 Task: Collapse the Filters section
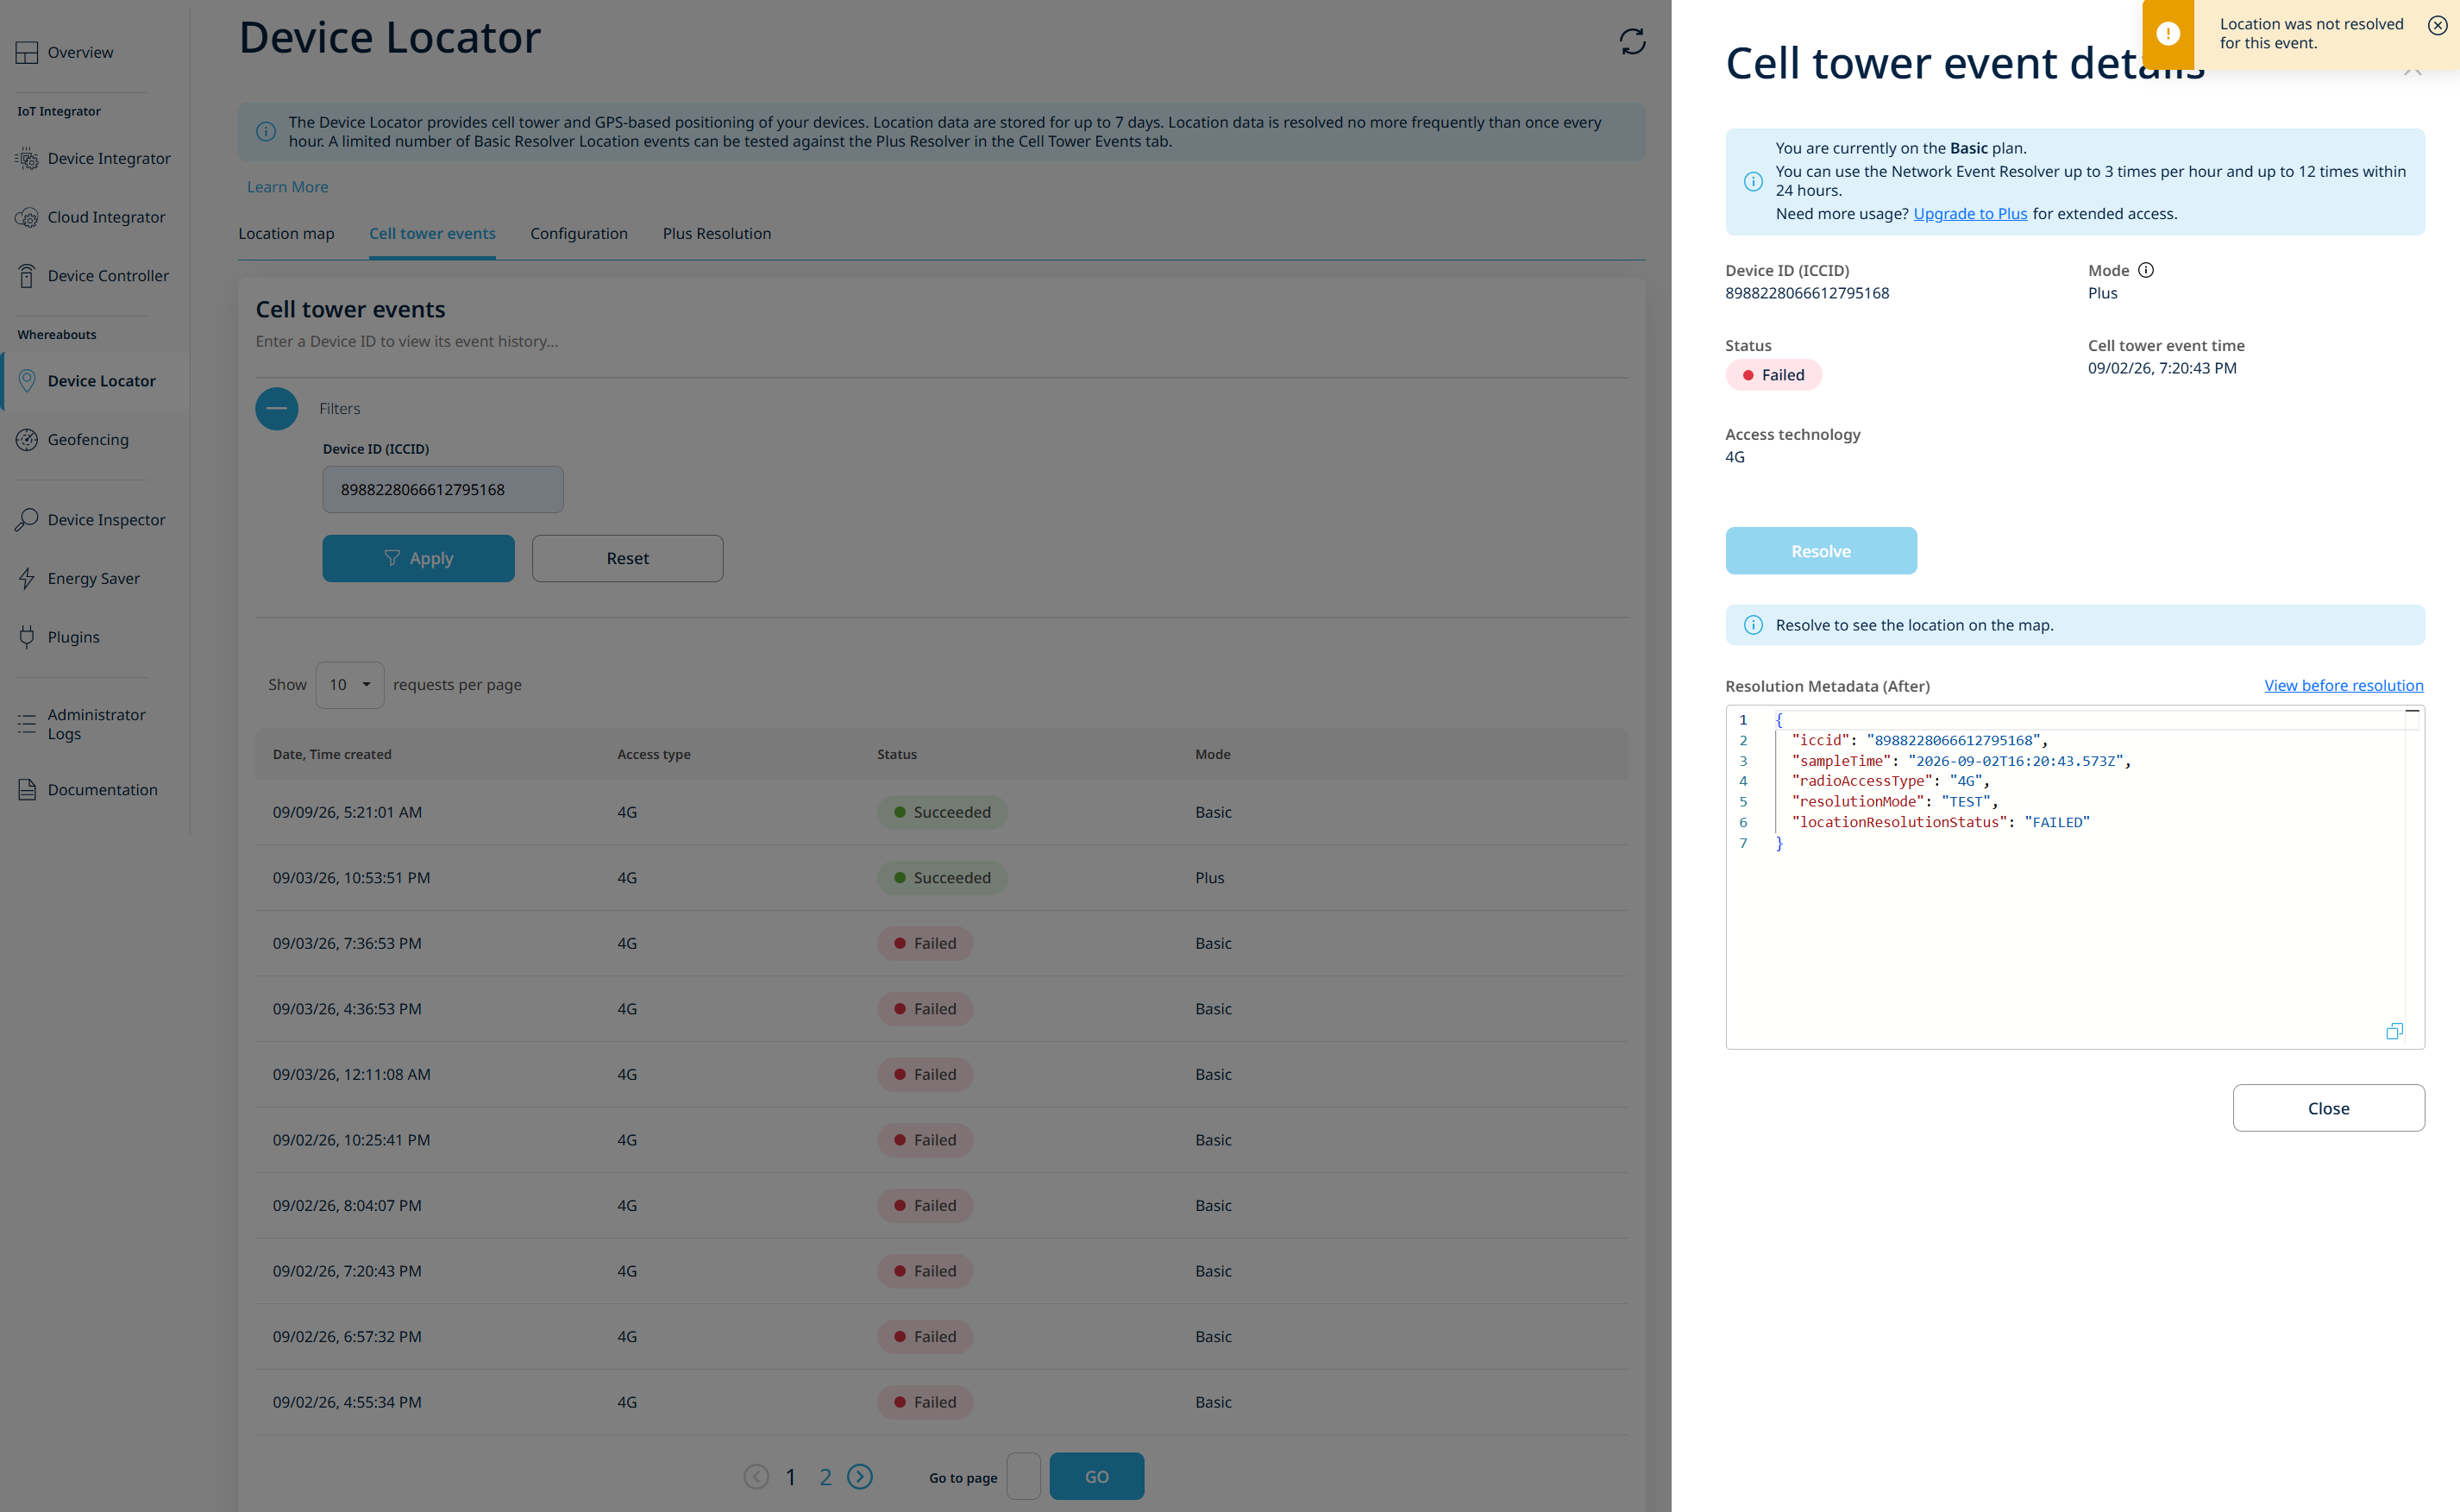276,409
